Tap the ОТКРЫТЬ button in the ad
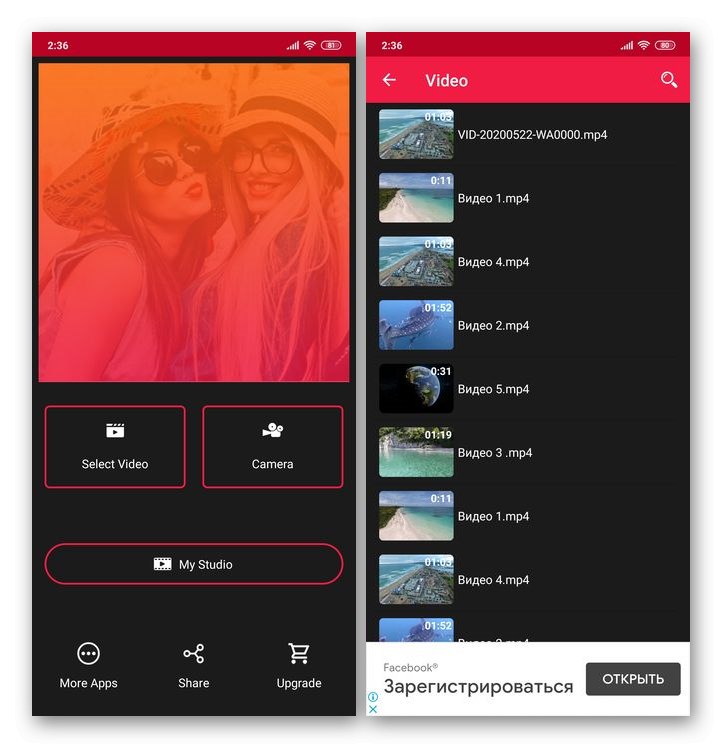Screen dimensions: 722x748 point(633,679)
